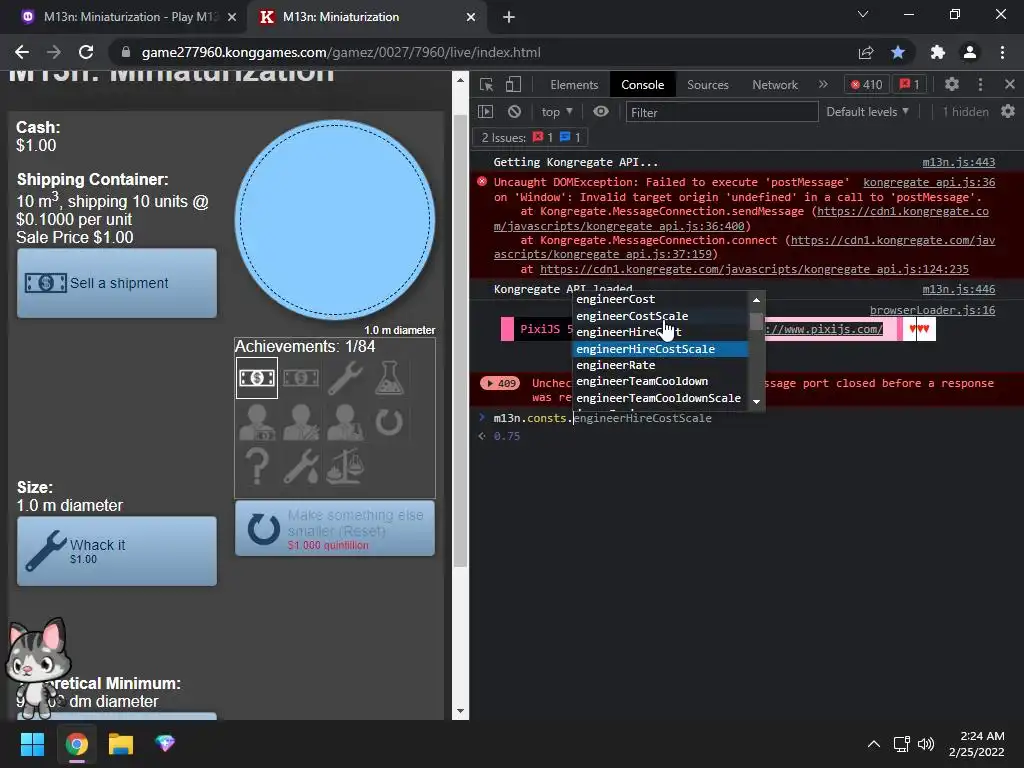Open the Default levels dropdown

coord(867,112)
